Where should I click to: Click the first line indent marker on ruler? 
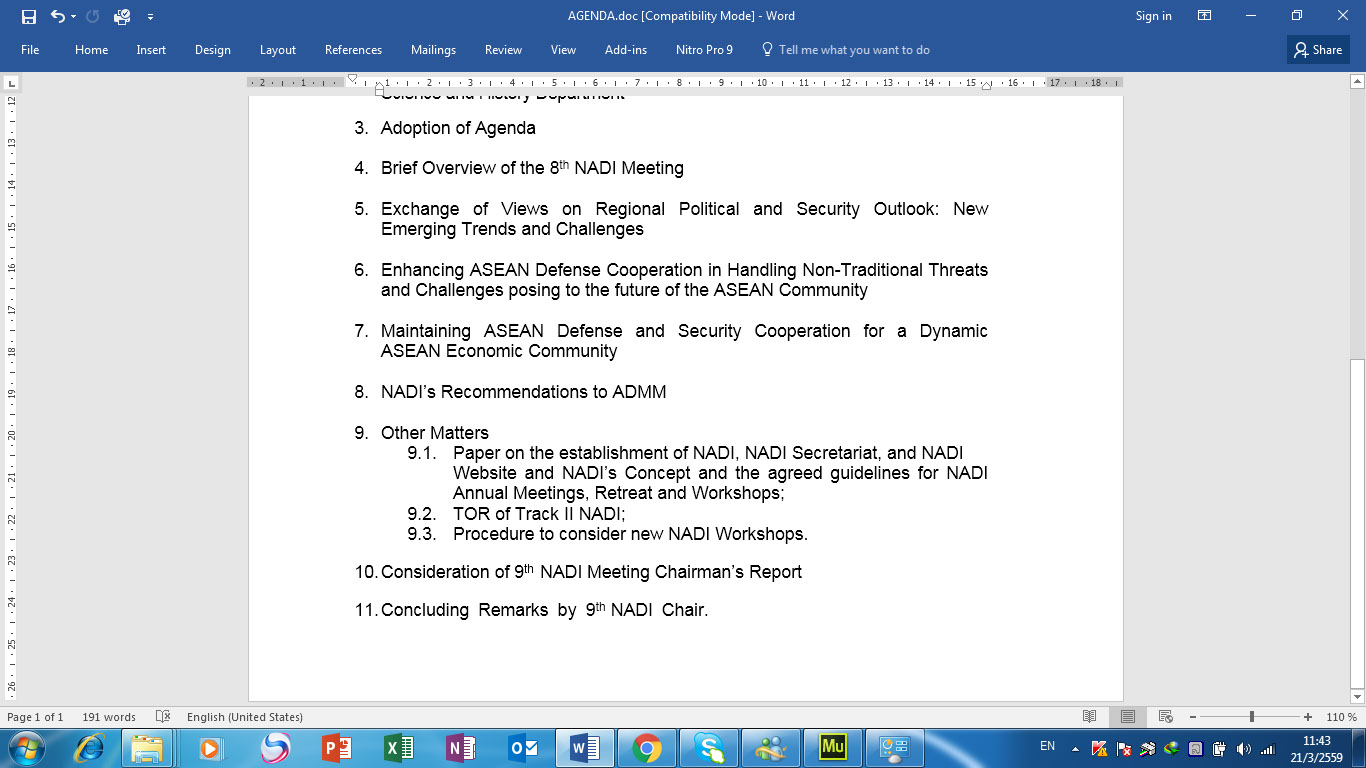pos(352,78)
